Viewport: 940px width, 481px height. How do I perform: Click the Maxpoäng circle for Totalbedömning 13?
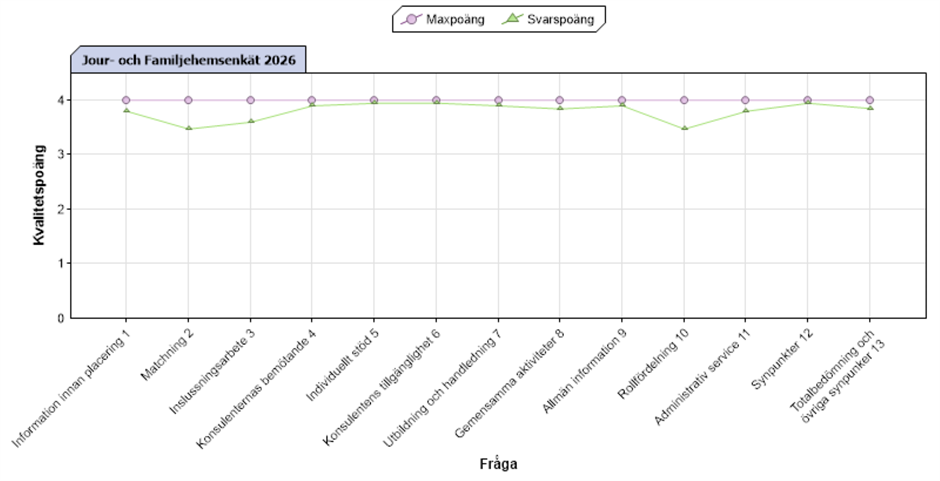point(869,100)
